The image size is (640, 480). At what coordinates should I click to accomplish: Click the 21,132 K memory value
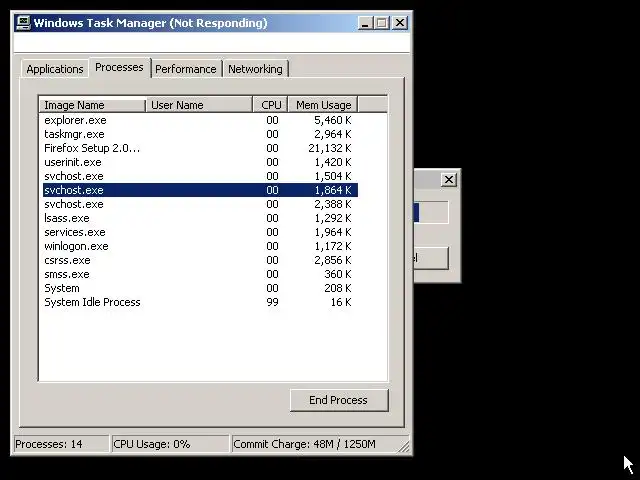(x=330, y=148)
